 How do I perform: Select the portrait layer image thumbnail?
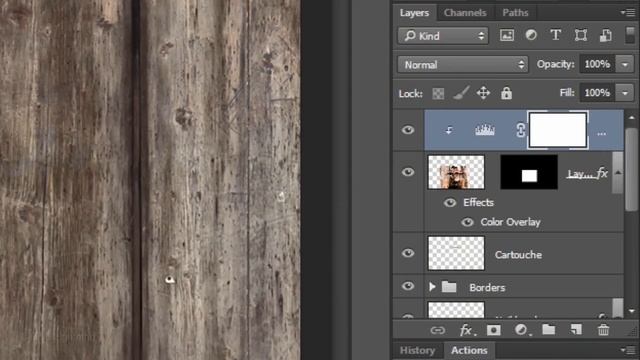456,172
